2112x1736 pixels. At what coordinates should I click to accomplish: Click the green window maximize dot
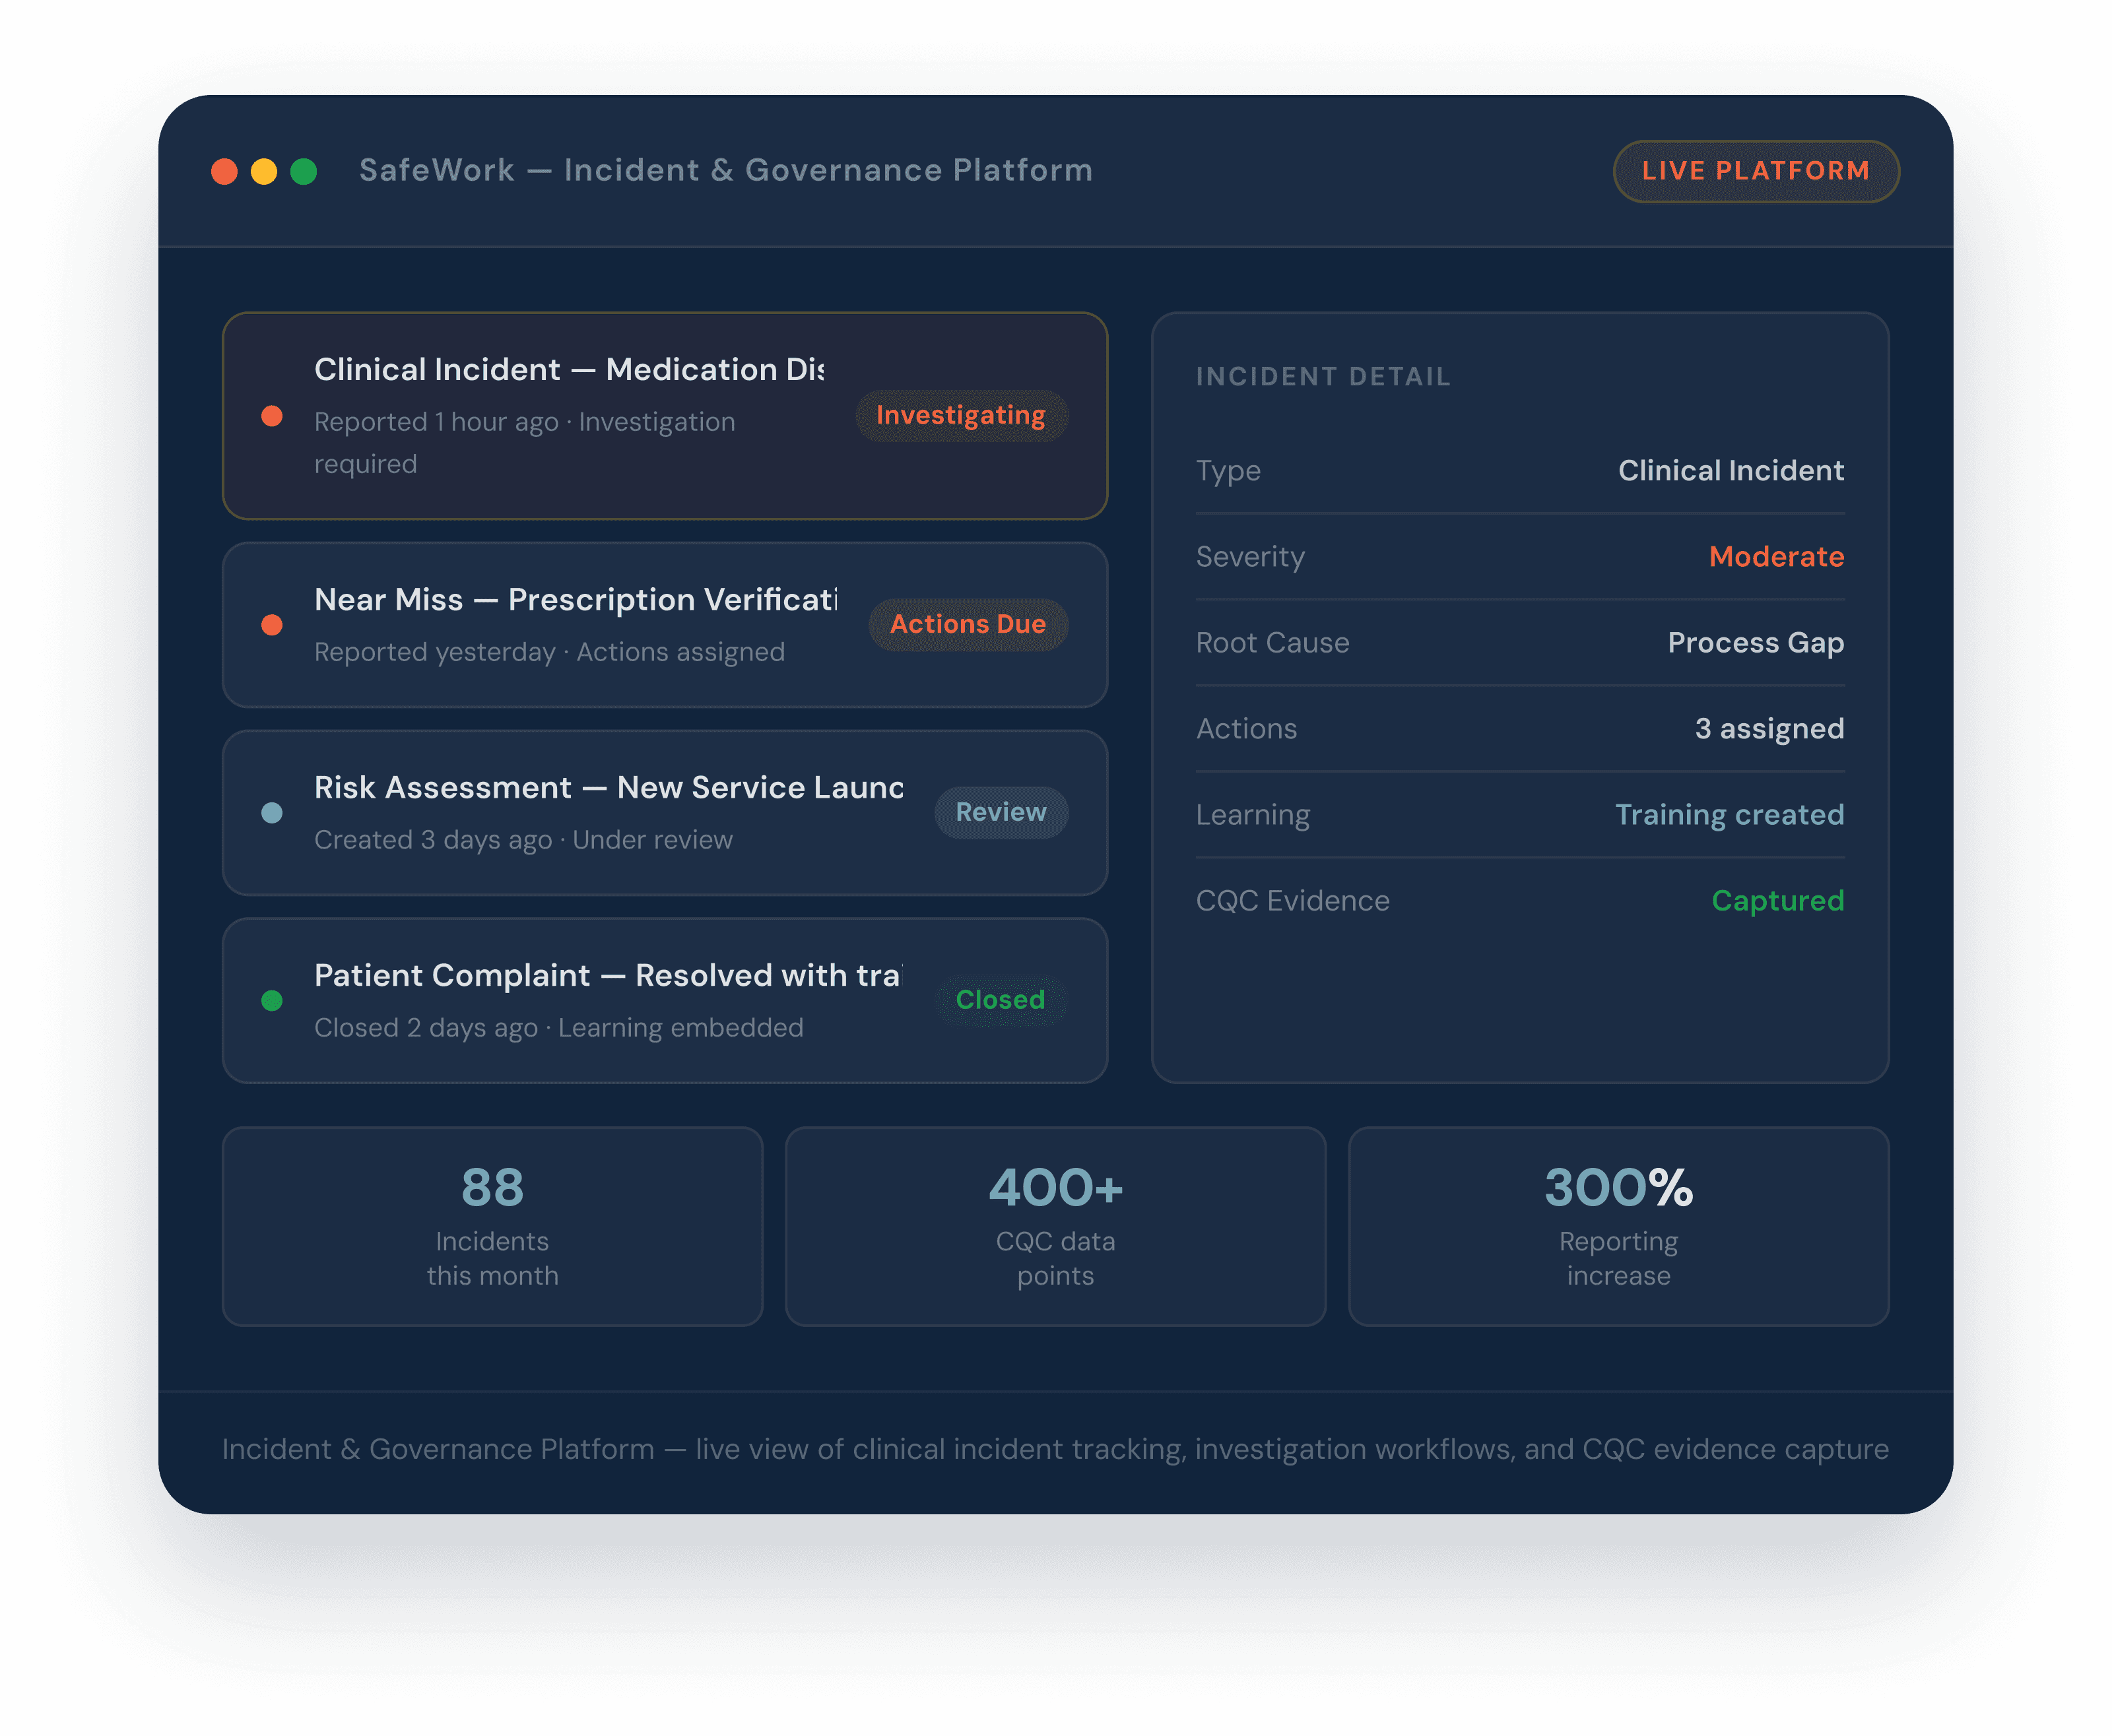tap(304, 171)
